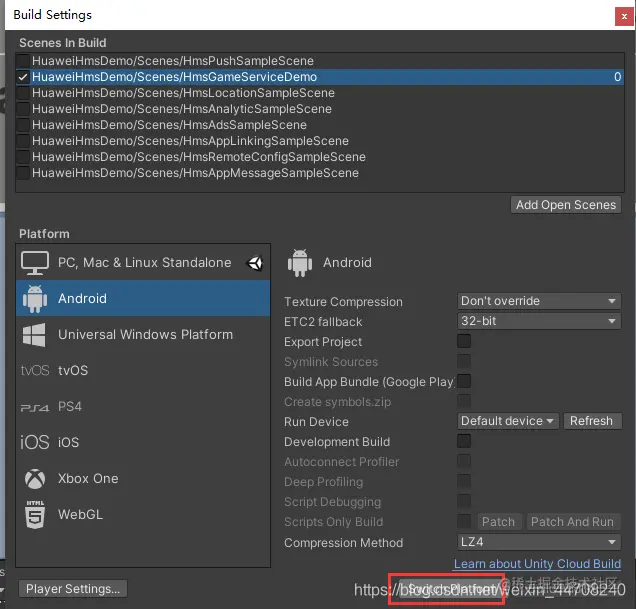Open ETC2 fallback 32-bit dropdown
The width and height of the screenshot is (636, 609).
539,321
